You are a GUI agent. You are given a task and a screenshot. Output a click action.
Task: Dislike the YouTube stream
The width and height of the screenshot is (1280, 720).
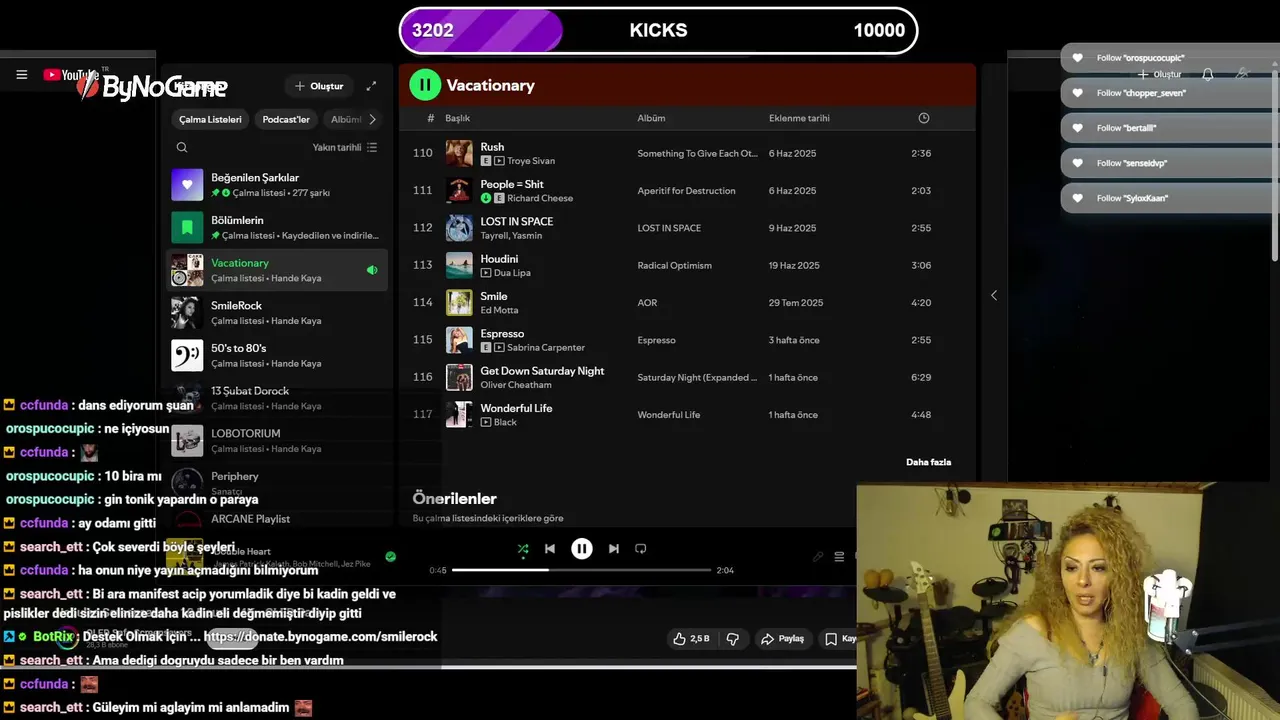pyautogui.click(x=732, y=638)
